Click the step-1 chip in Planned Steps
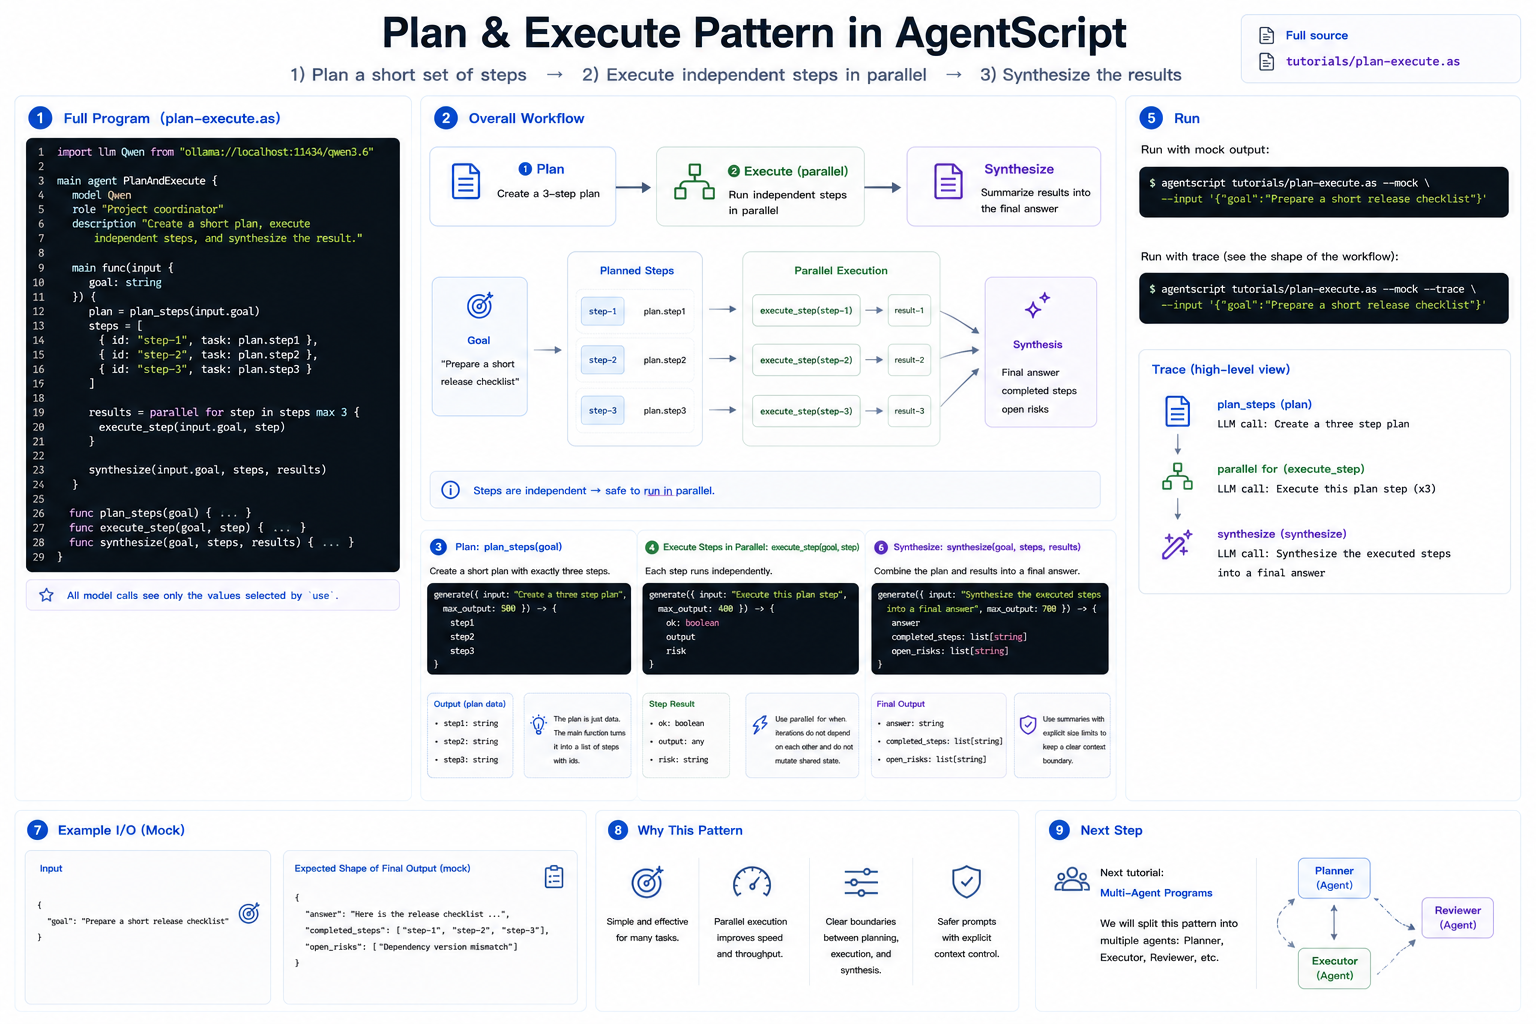 pos(602,312)
